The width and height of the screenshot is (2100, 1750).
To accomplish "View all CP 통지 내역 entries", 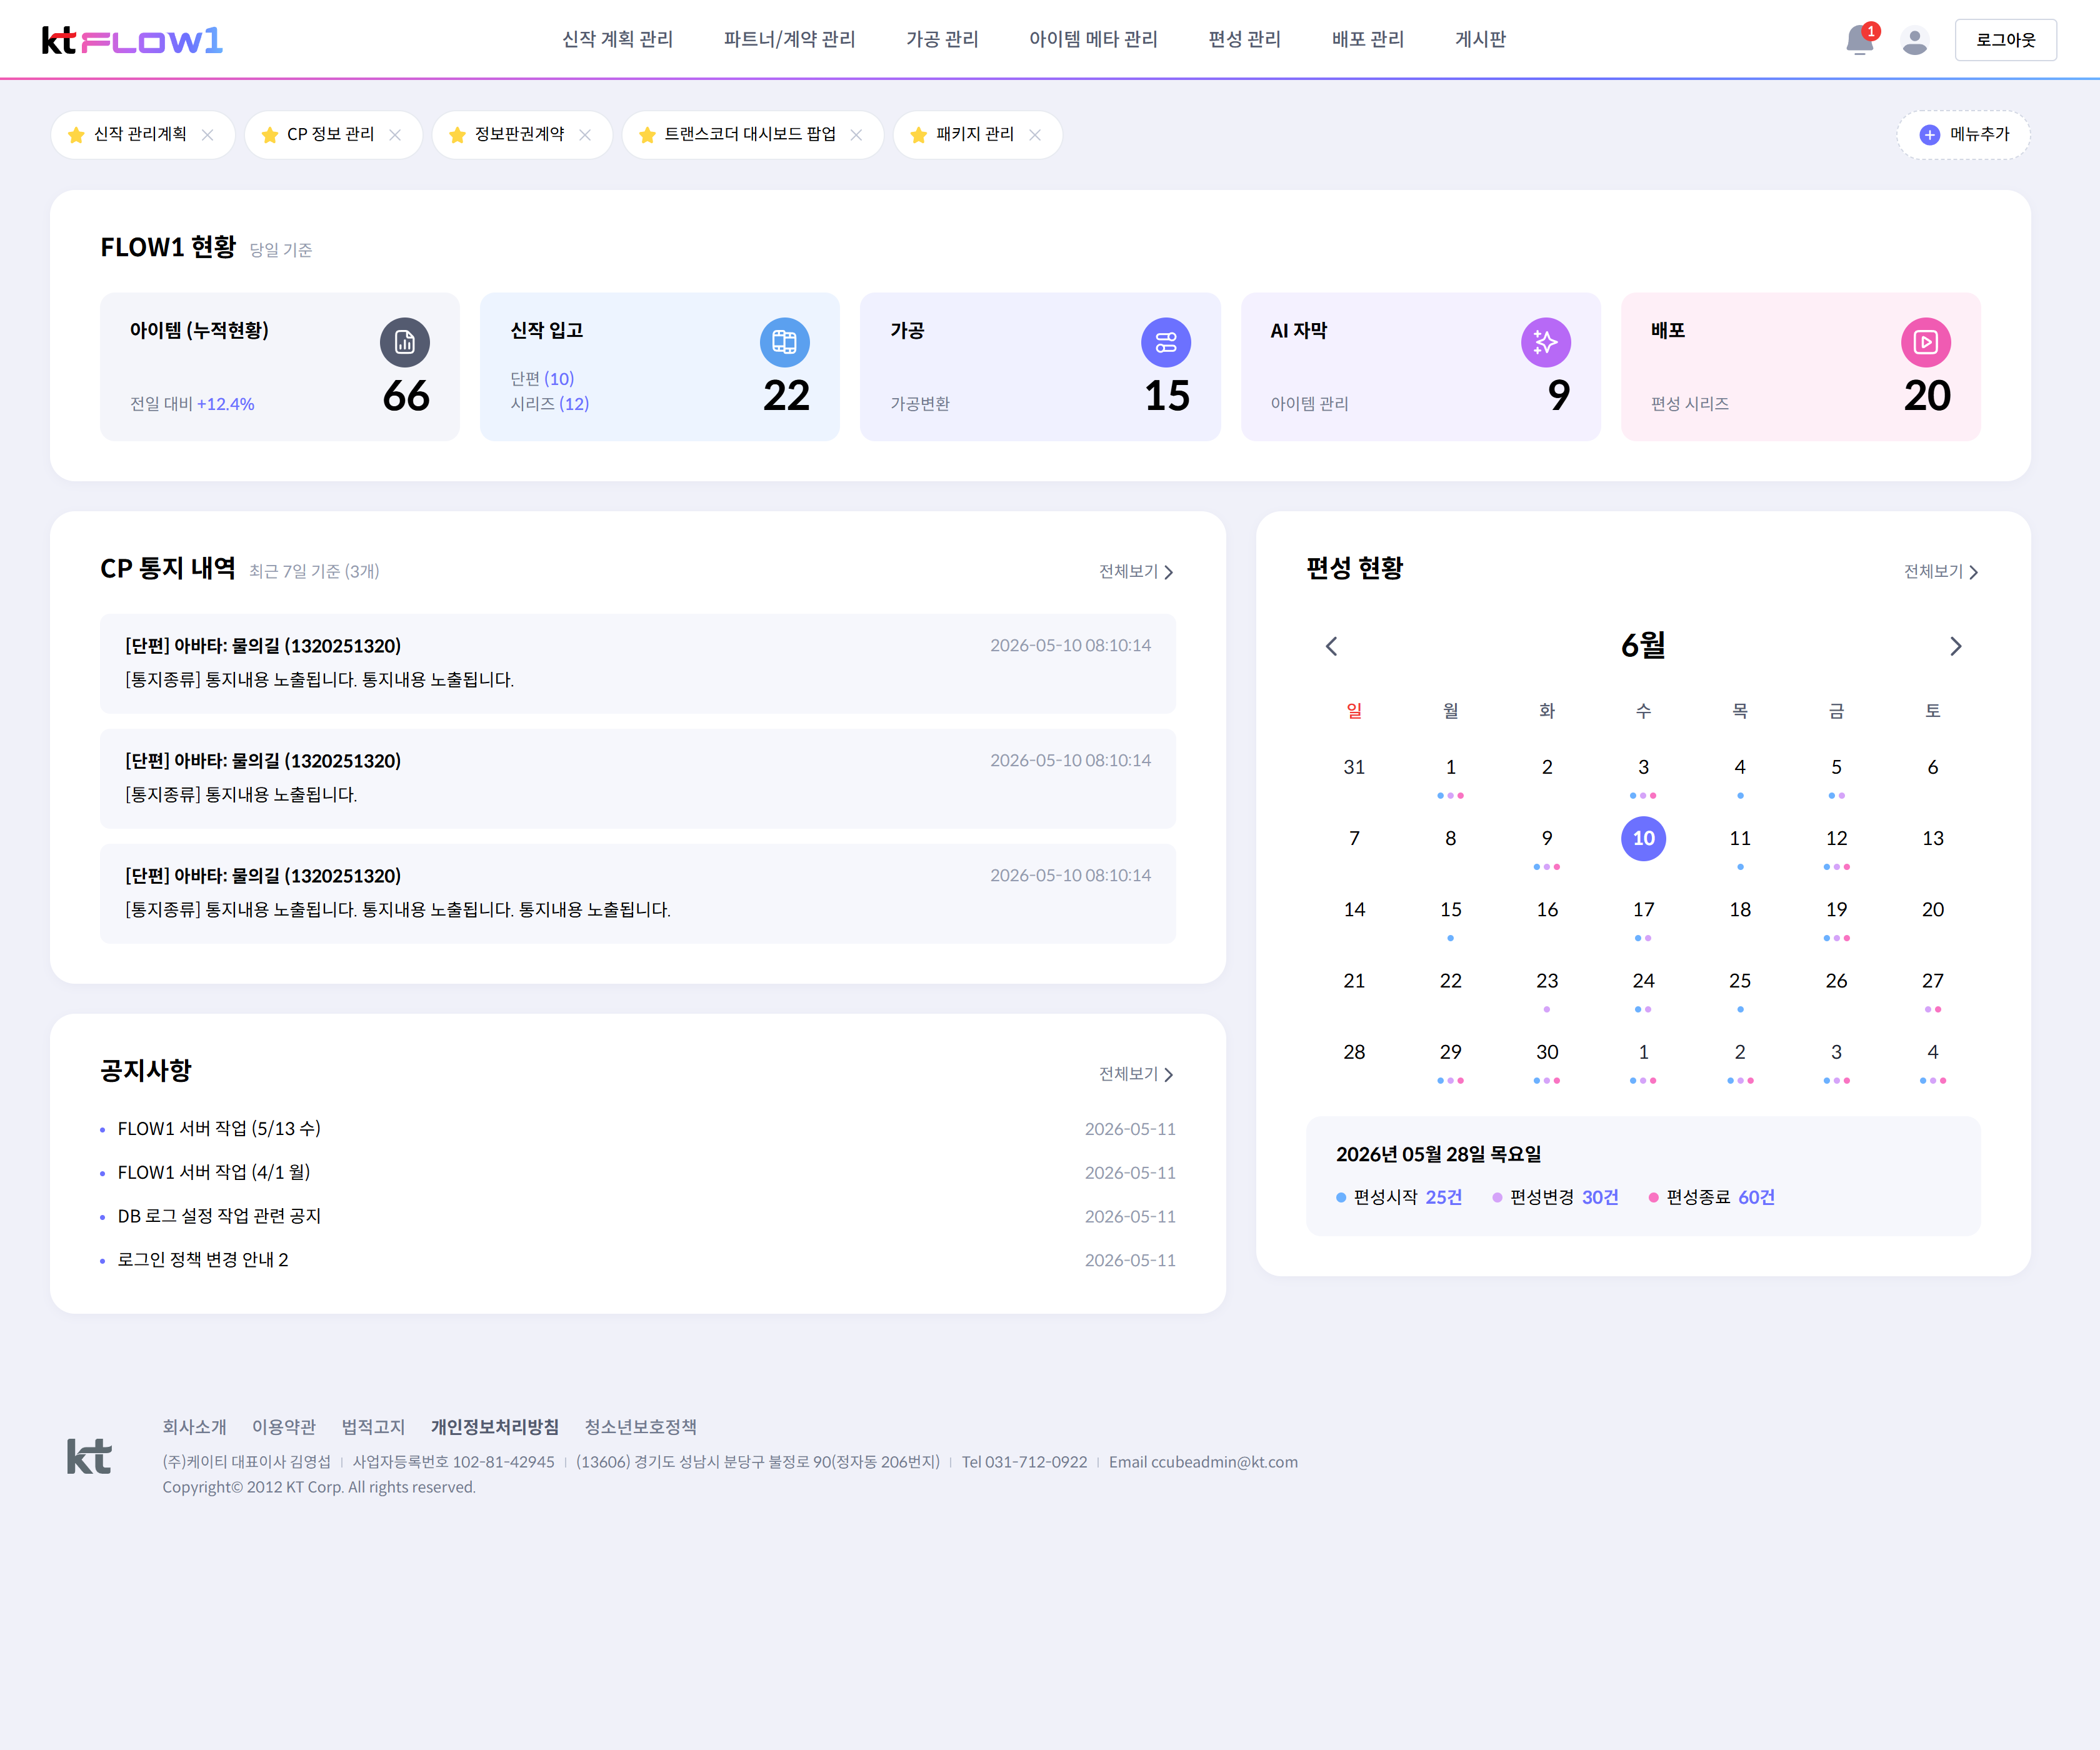I will 1136,571.
